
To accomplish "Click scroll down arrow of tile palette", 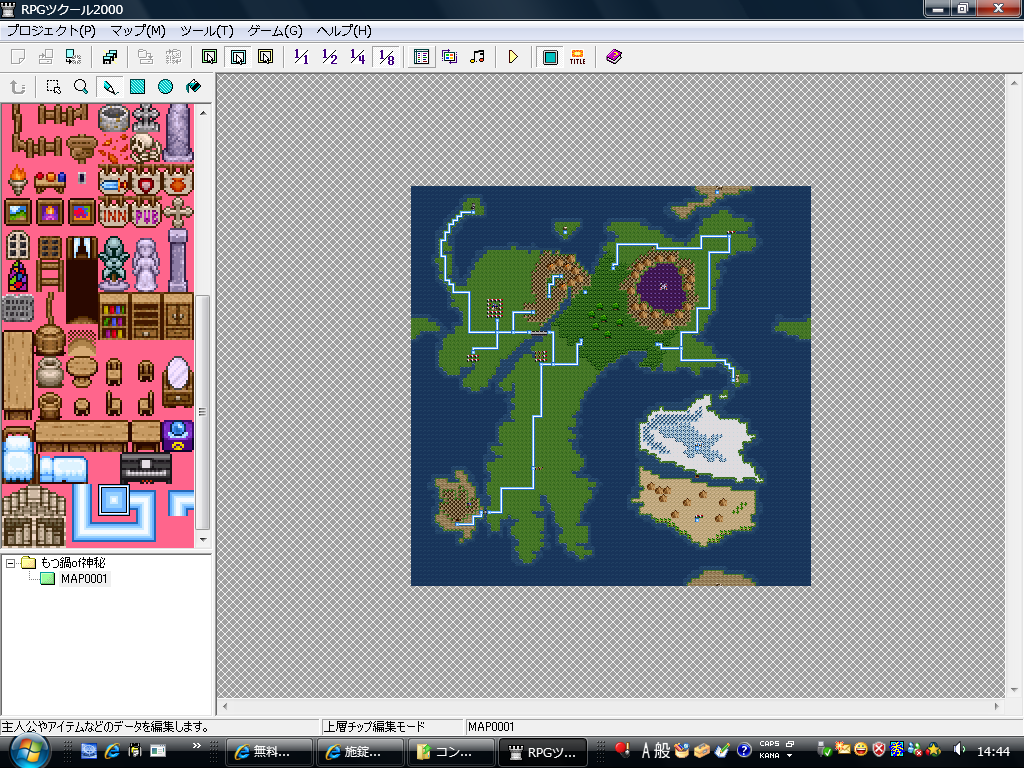I will (203, 539).
